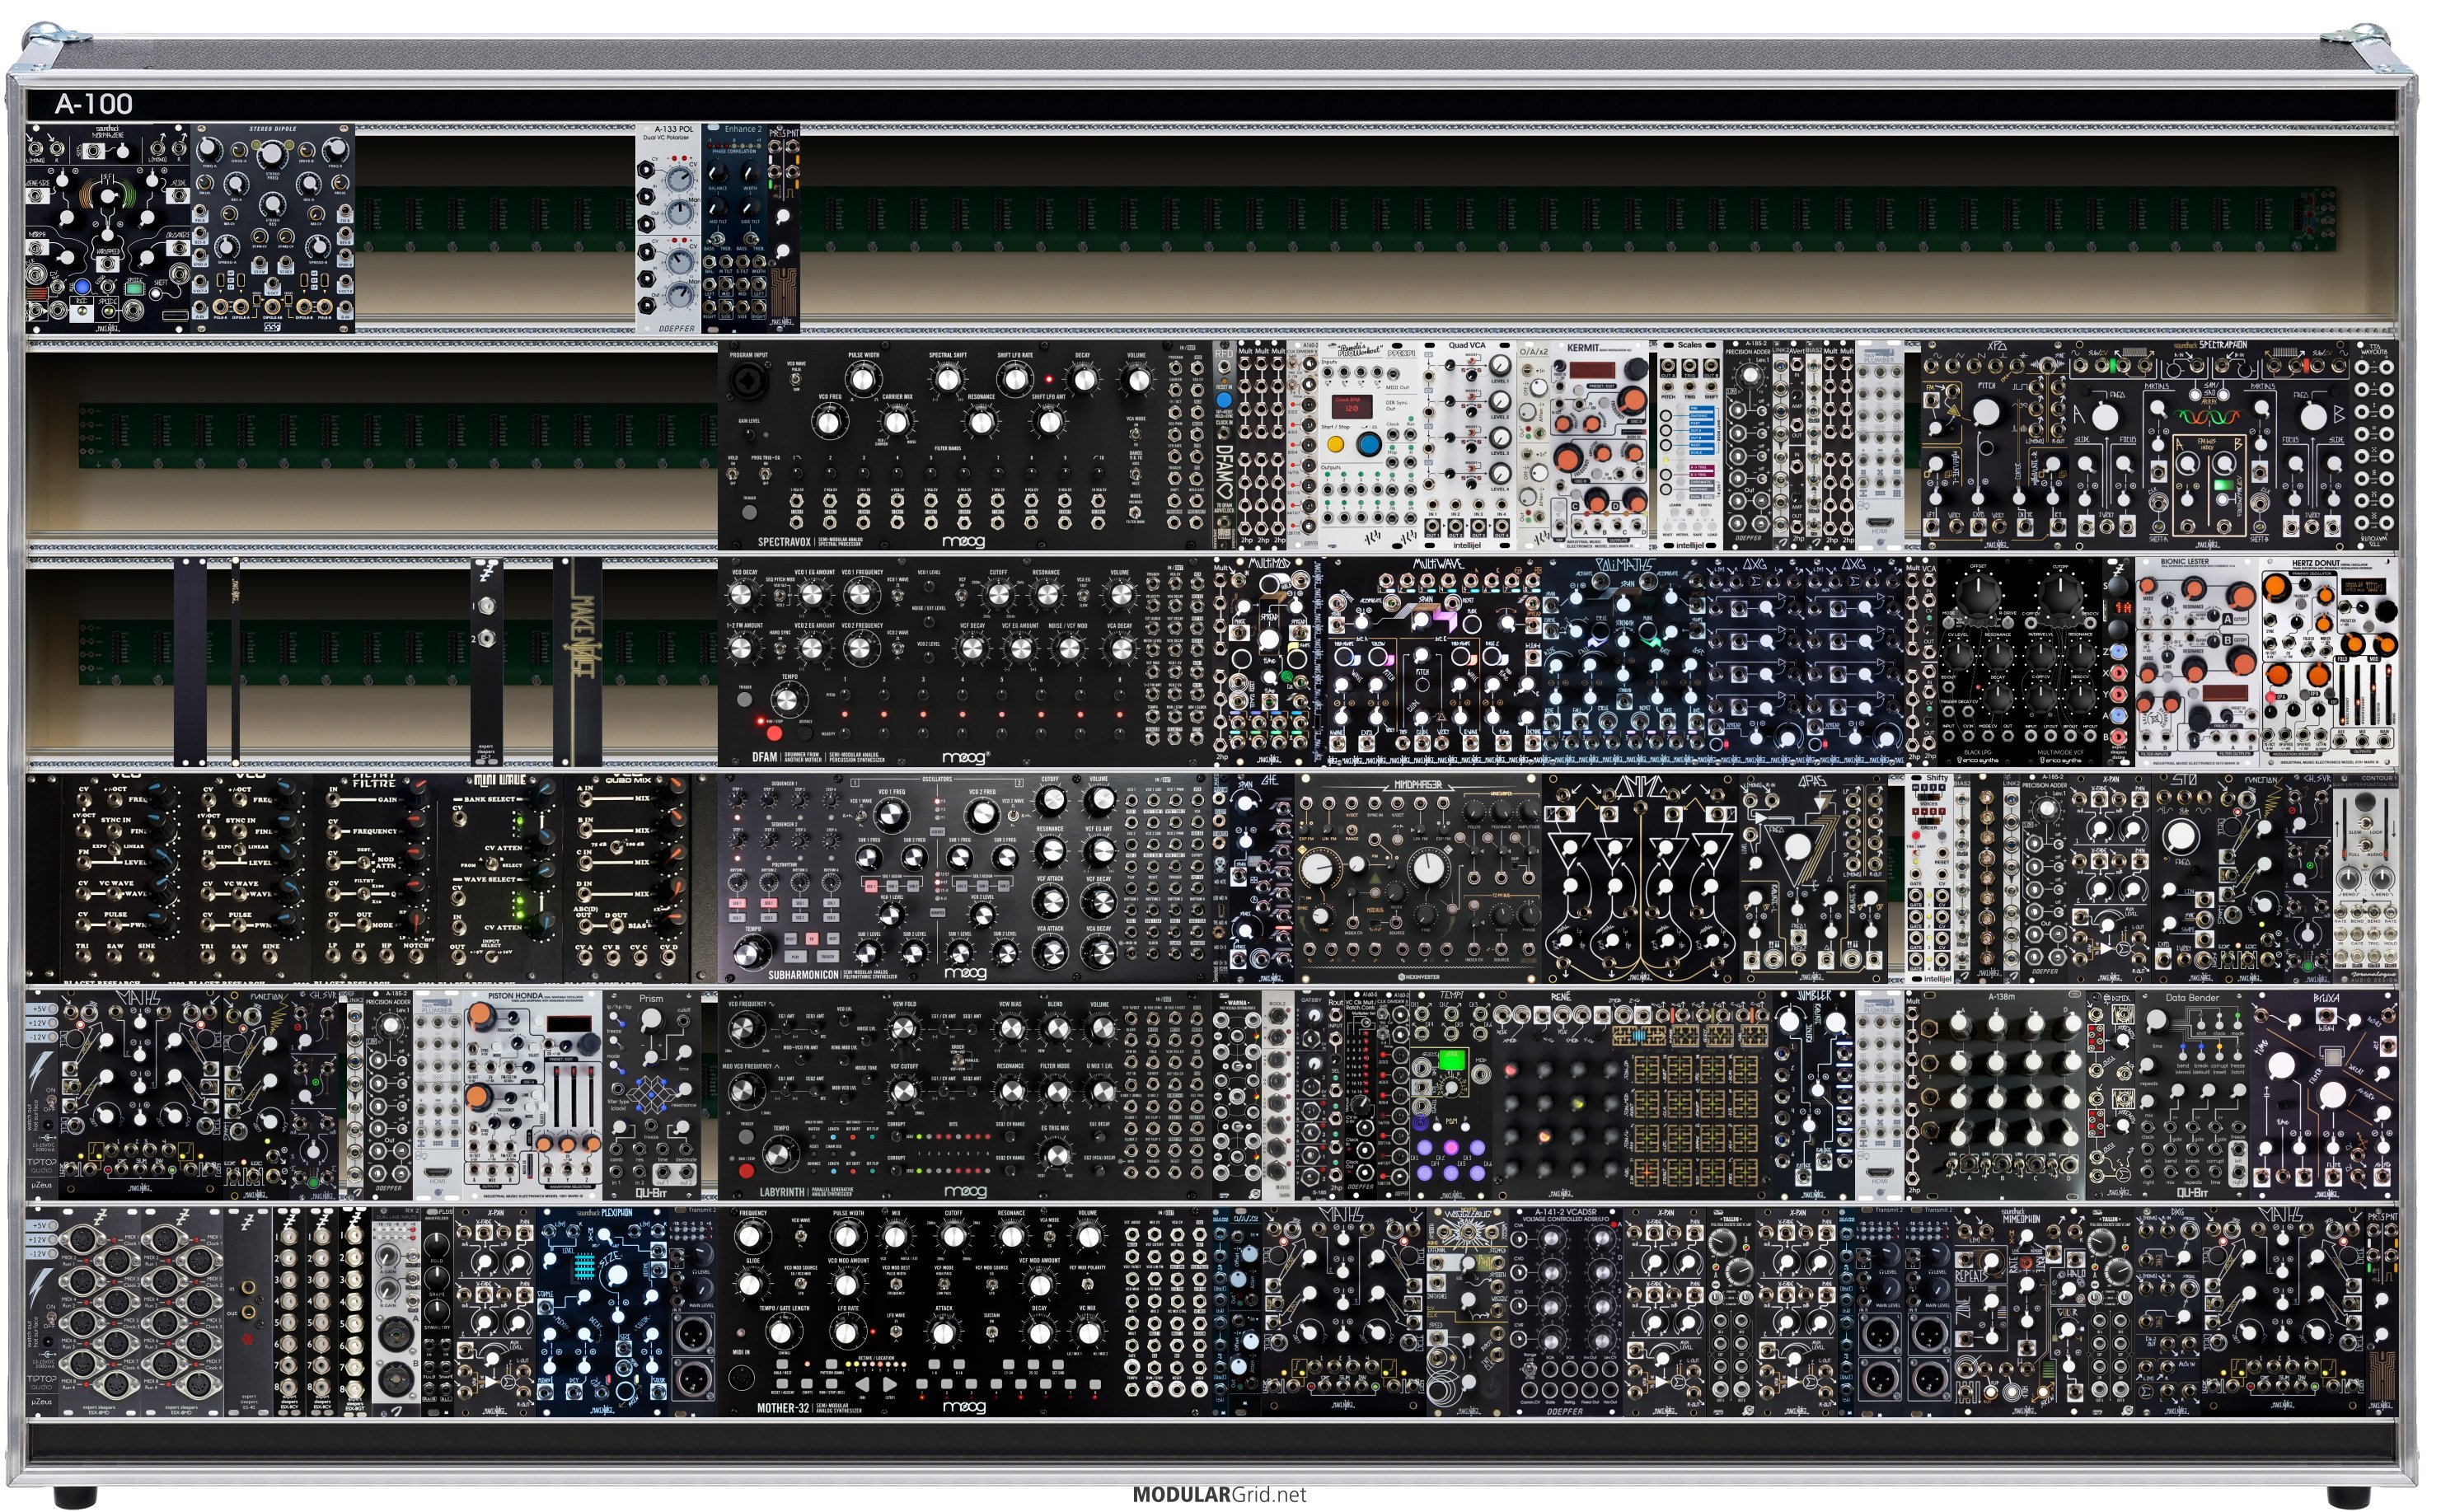Screen dimensions: 2441x1512
Task: Click the Moog Labyrinth module
Action: pyautogui.click(x=965, y=1095)
